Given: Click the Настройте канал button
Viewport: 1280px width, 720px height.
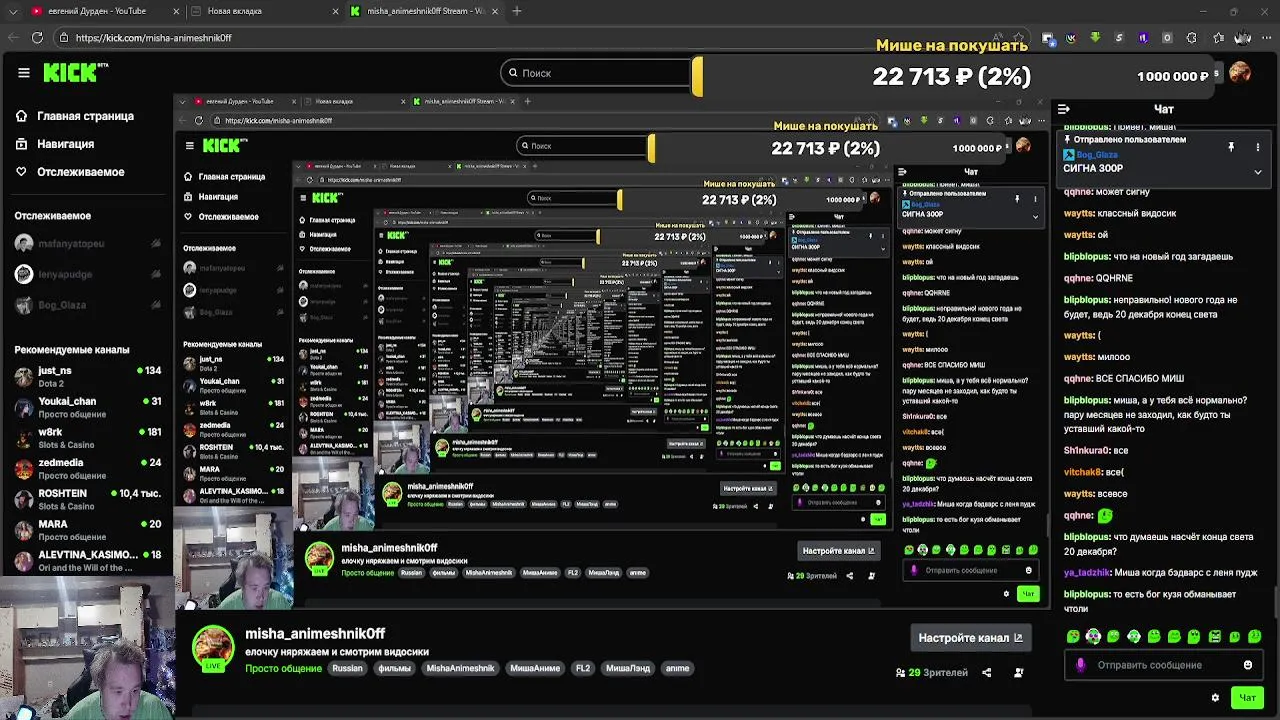Looking at the screenshot, I should coord(970,638).
